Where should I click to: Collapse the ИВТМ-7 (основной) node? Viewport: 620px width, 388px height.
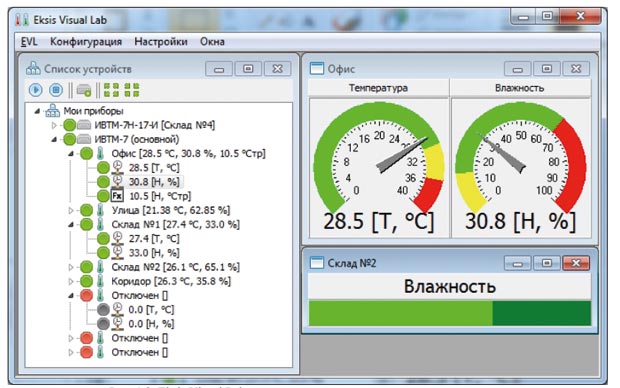coord(54,140)
